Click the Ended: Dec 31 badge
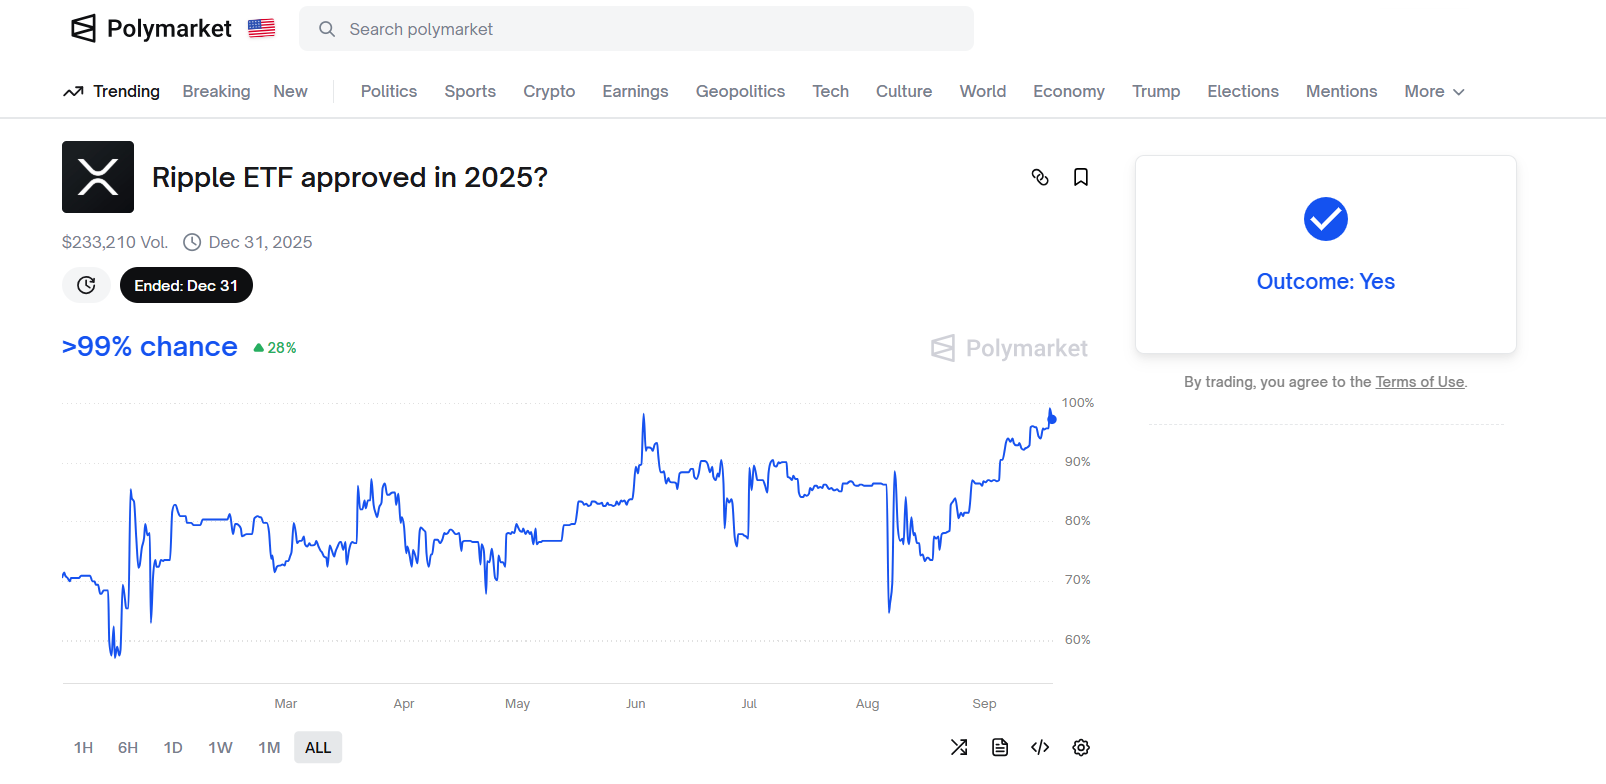Screen dimensions: 1606x784 (x=186, y=285)
